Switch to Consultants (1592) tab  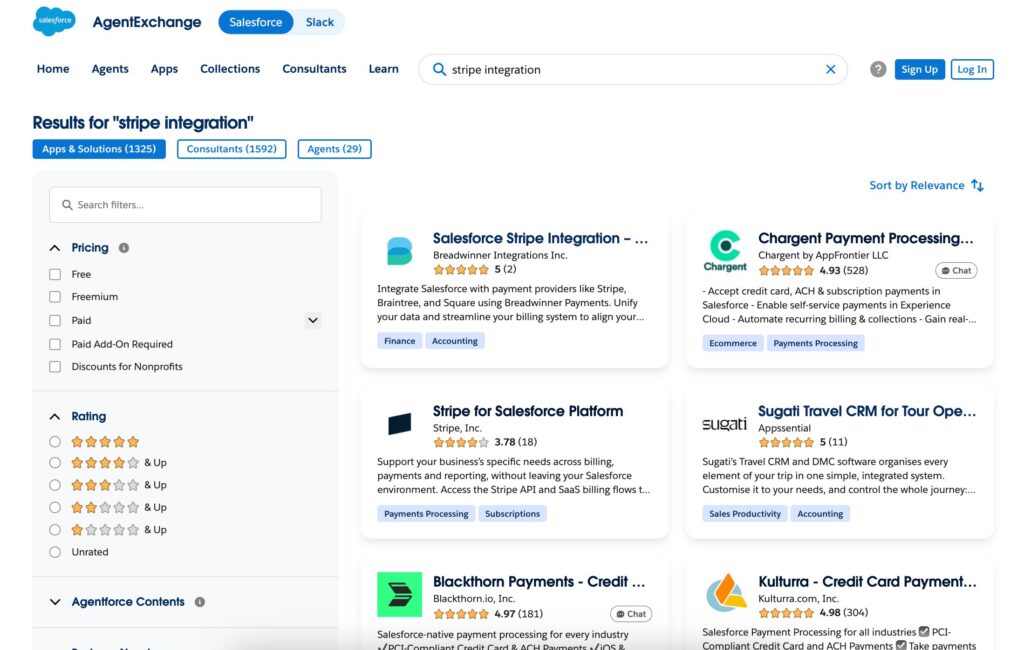click(231, 149)
